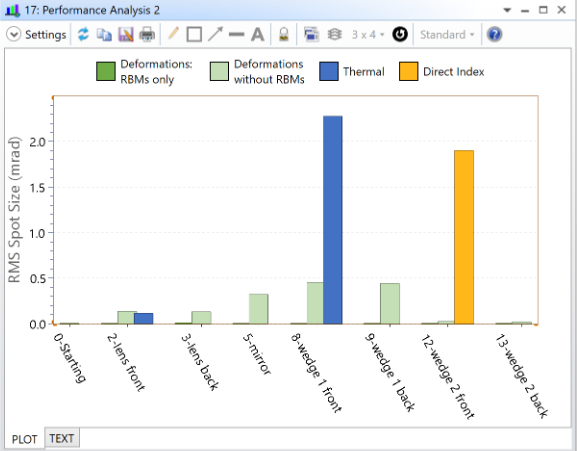
Task: Click the Deformations without RBMs legend swatch
Action: [x=219, y=72]
